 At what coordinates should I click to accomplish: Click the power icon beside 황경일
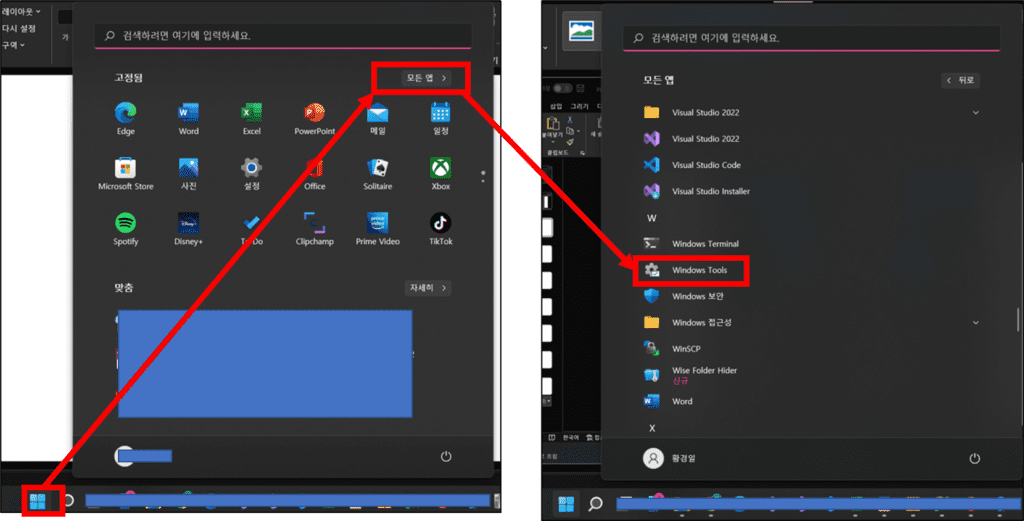coord(974,458)
